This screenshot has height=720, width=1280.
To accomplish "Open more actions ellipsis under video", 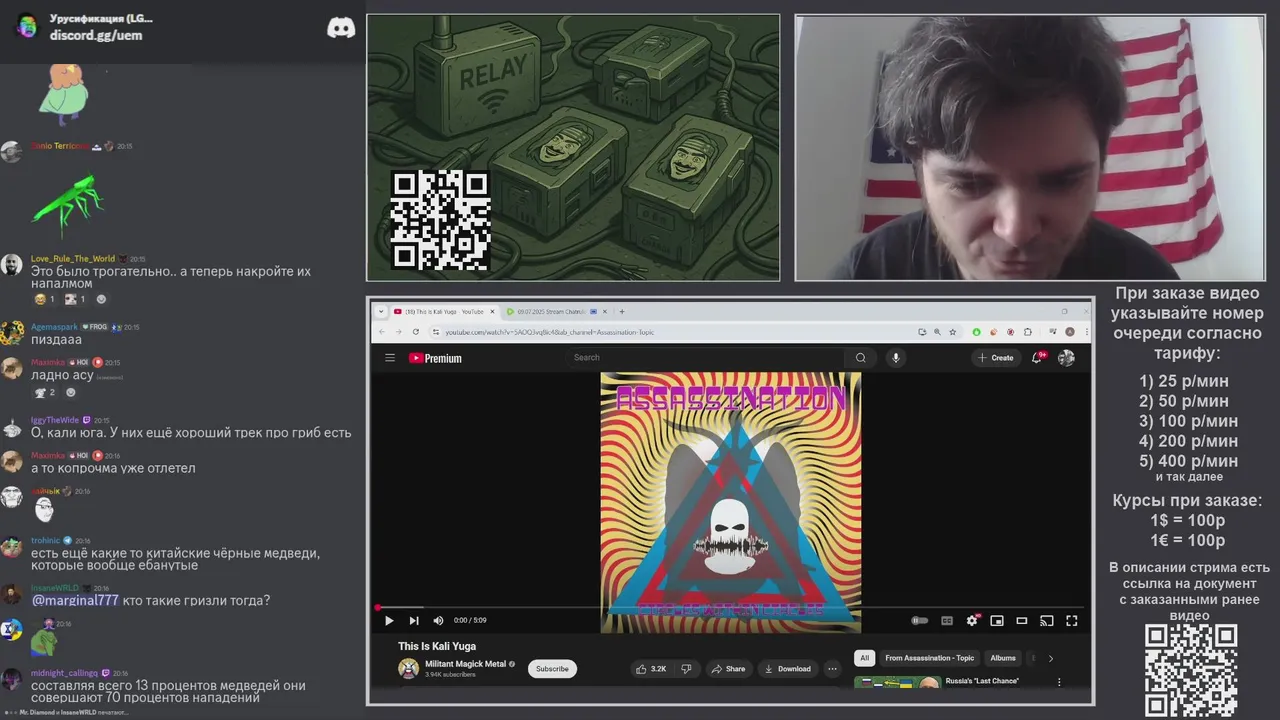I will [832, 669].
